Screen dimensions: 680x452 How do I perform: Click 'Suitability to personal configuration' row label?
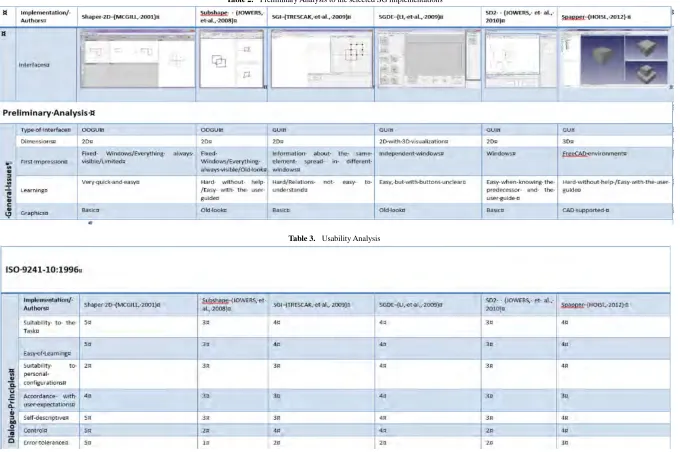(49, 374)
